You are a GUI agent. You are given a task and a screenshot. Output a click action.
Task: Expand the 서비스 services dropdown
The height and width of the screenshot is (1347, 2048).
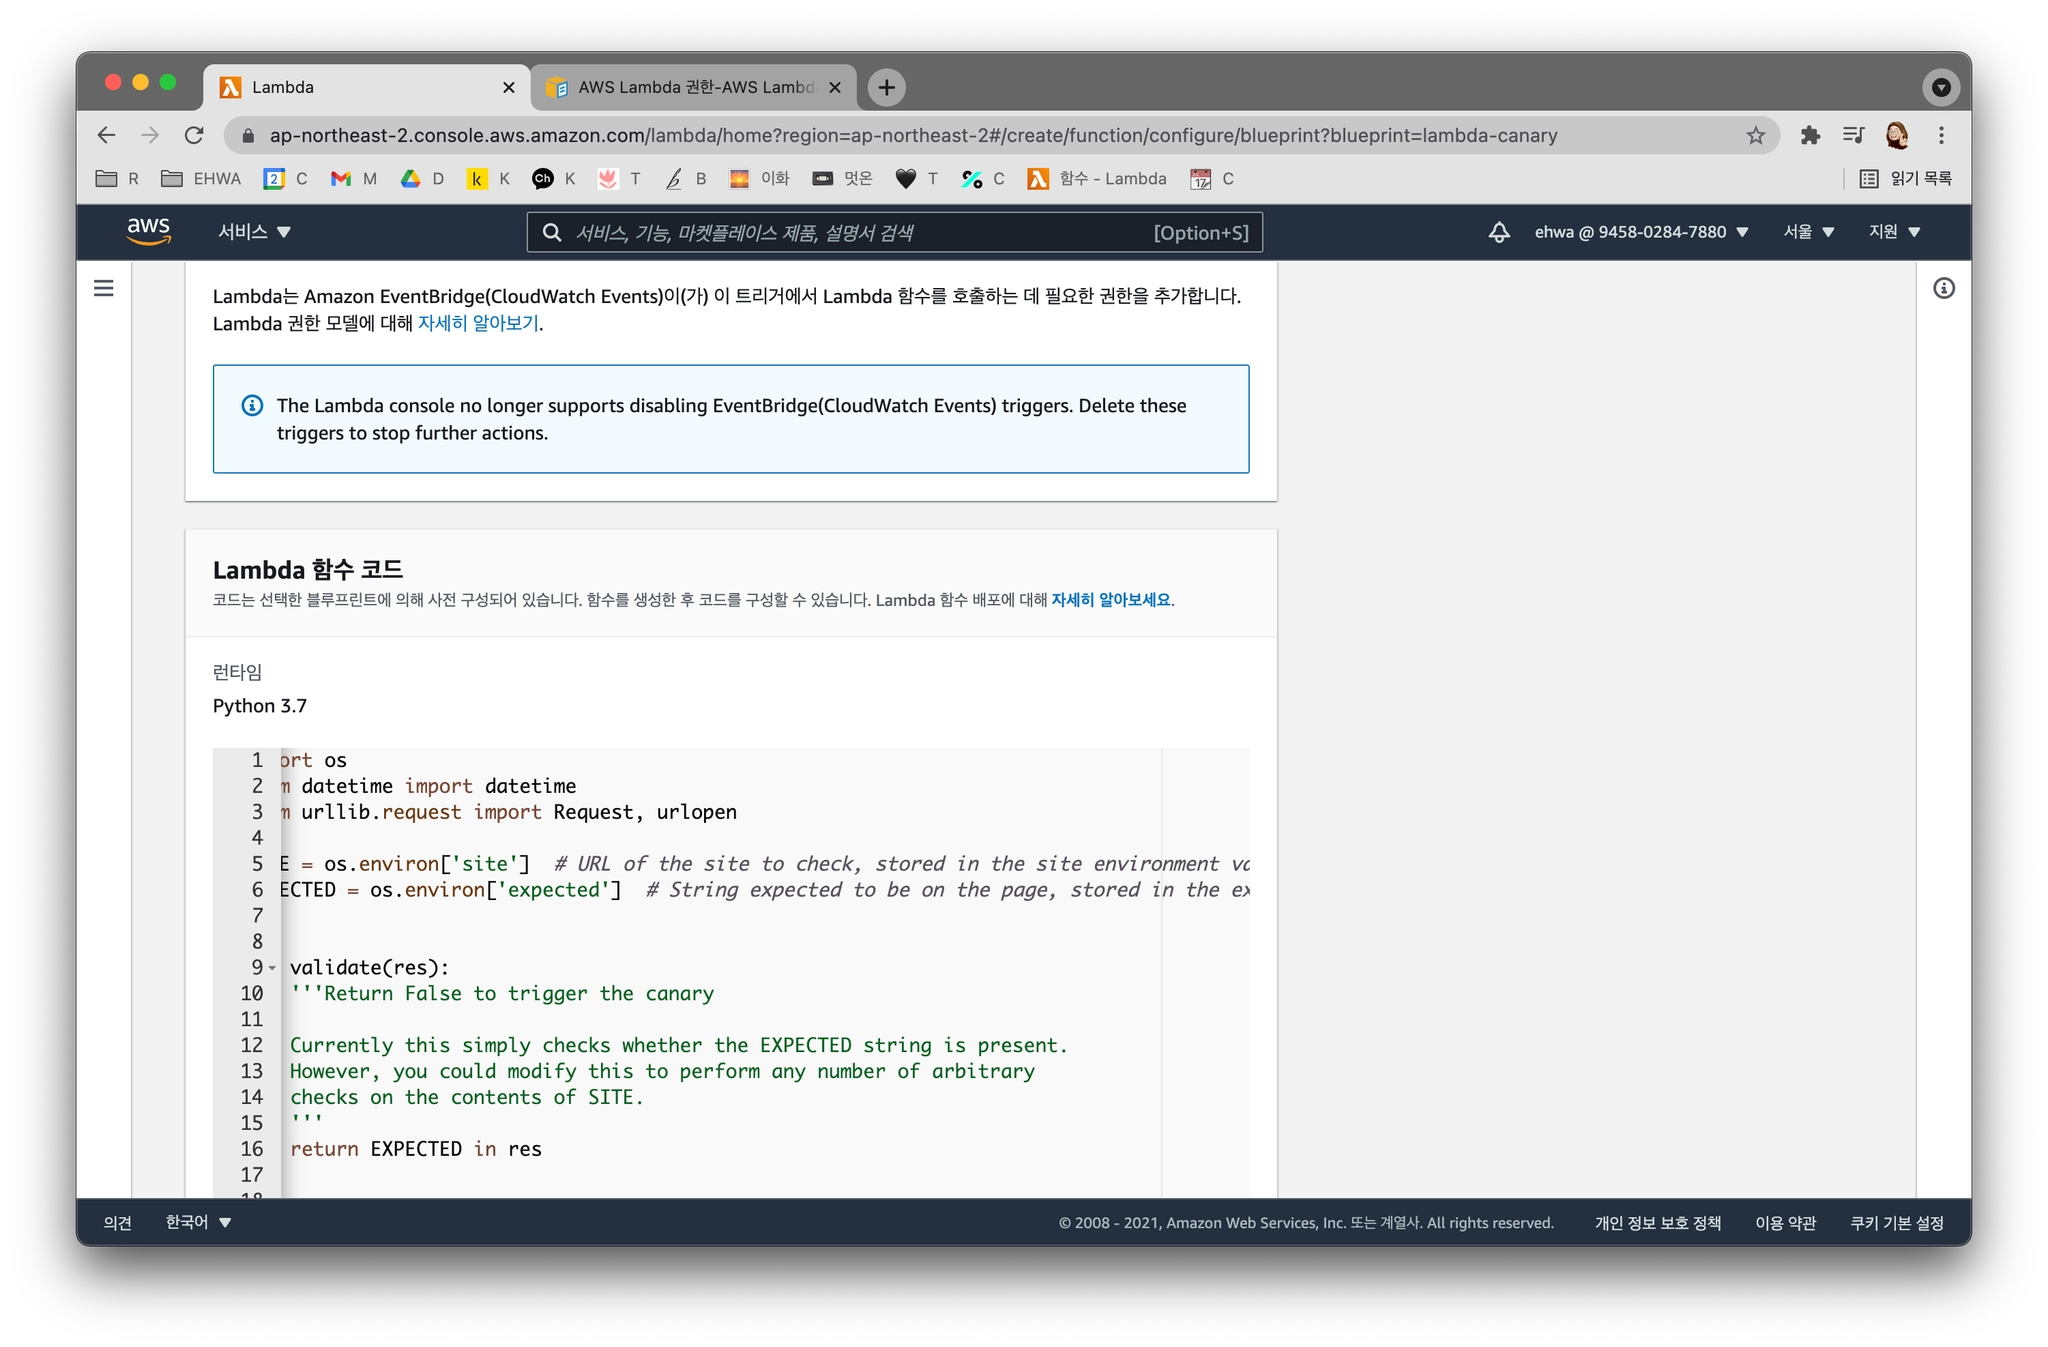tap(254, 232)
